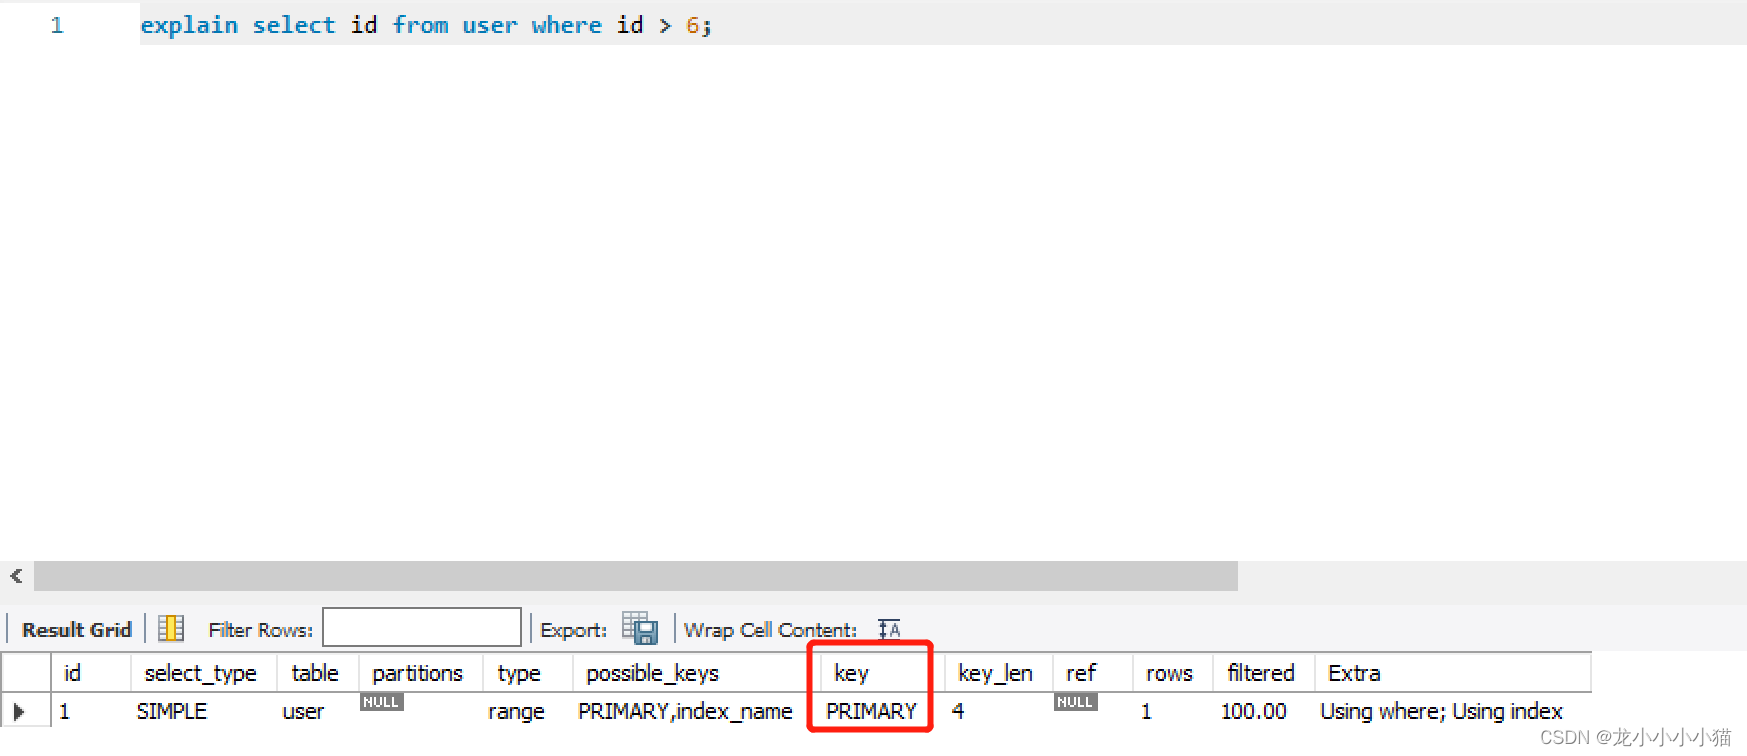Click the where keyword in the query
1747x756 pixels.
pos(567,25)
